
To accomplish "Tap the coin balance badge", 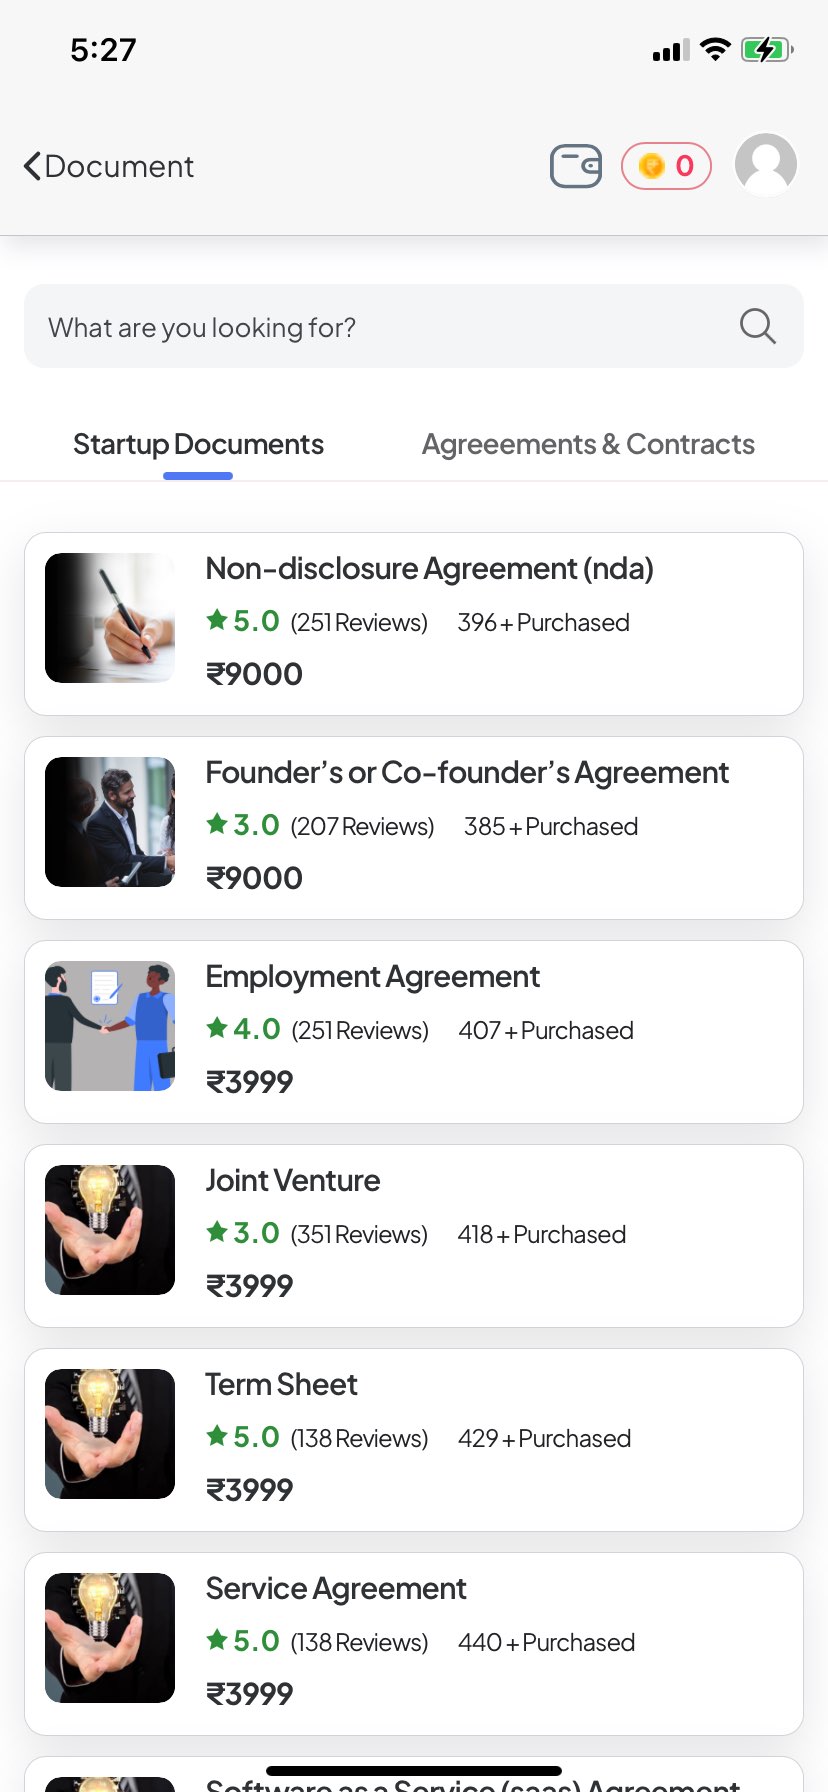I will pos(666,166).
